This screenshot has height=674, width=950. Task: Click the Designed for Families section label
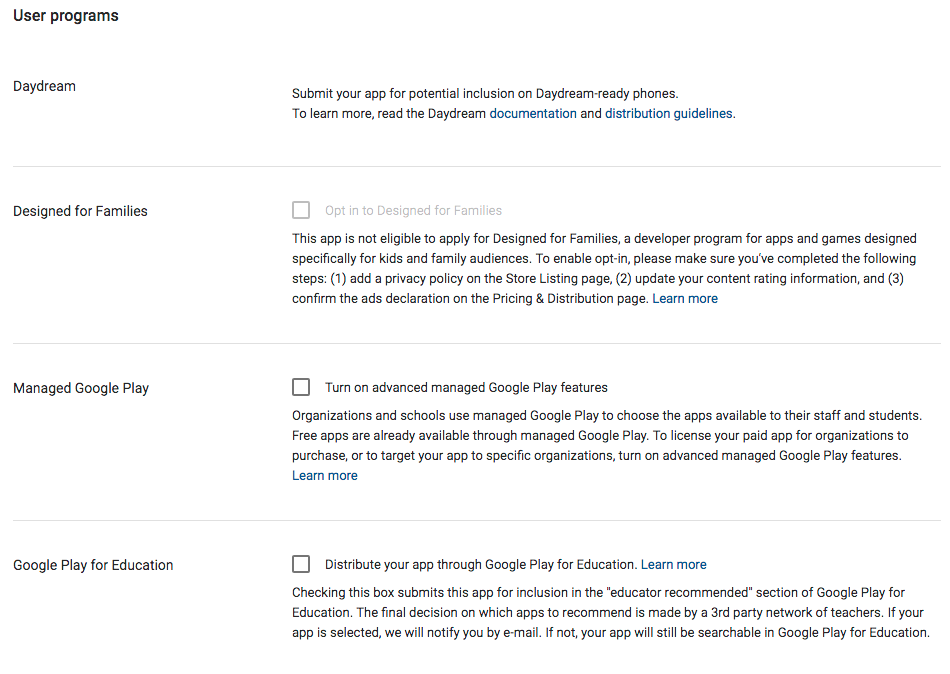[x=80, y=211]
